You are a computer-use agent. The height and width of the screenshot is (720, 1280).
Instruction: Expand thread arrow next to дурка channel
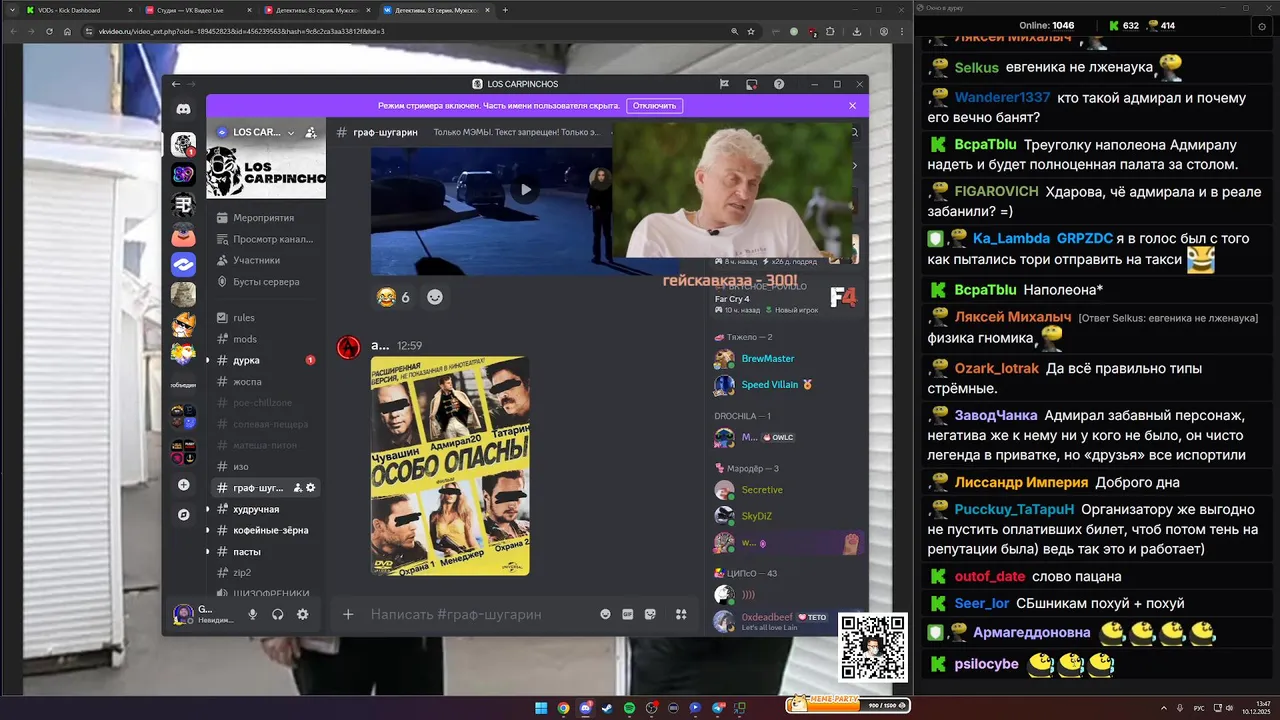[x=208, y=360]
